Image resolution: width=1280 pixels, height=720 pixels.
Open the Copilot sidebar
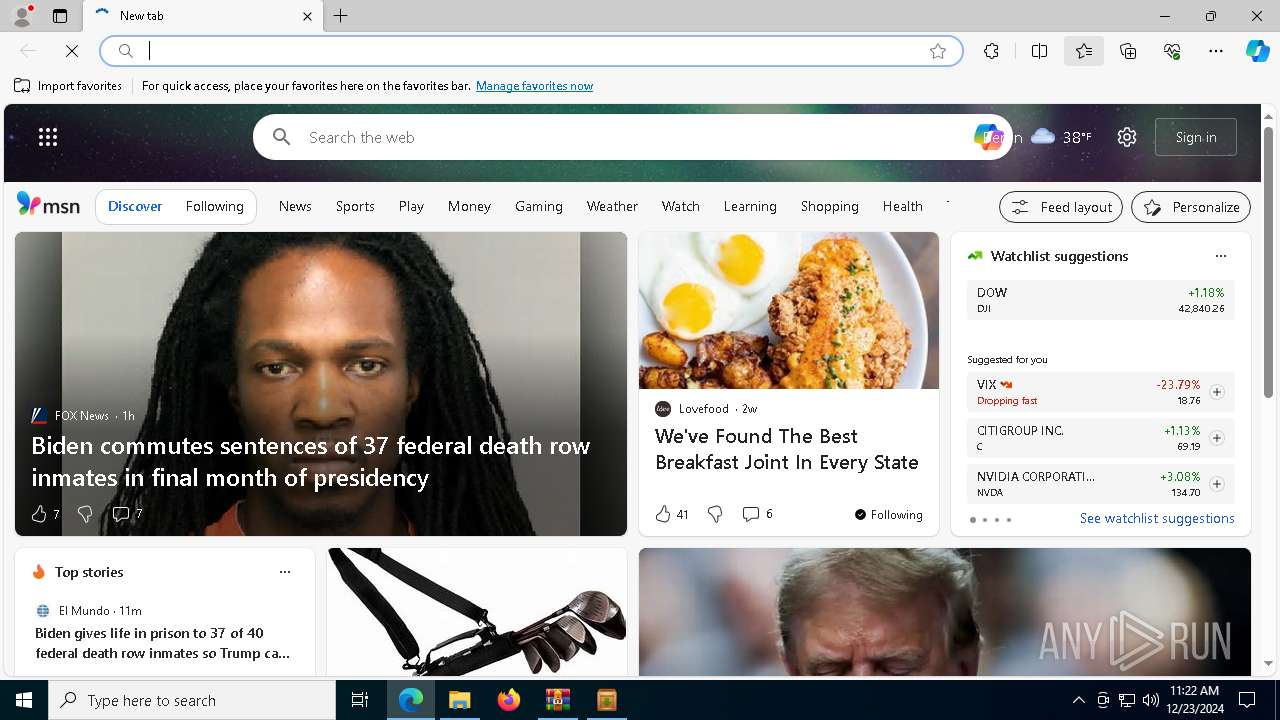tap(1257, 51)
